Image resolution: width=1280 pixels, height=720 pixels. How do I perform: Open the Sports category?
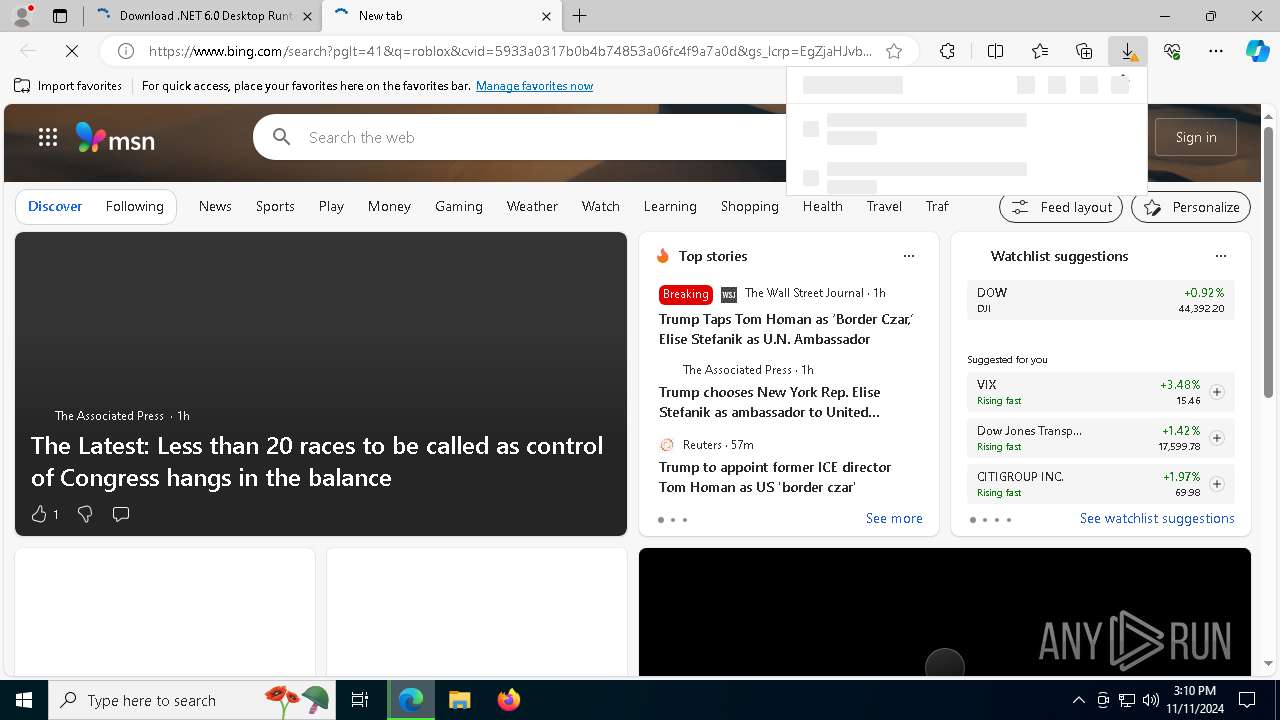tap(275, 207)
